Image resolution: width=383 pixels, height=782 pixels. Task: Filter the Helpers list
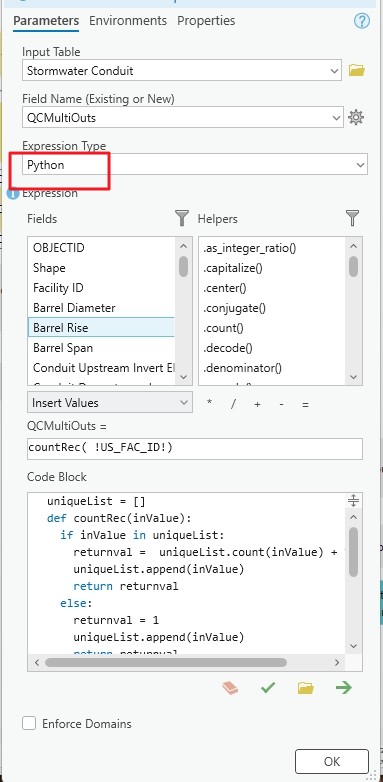click(x=353, y=218)
